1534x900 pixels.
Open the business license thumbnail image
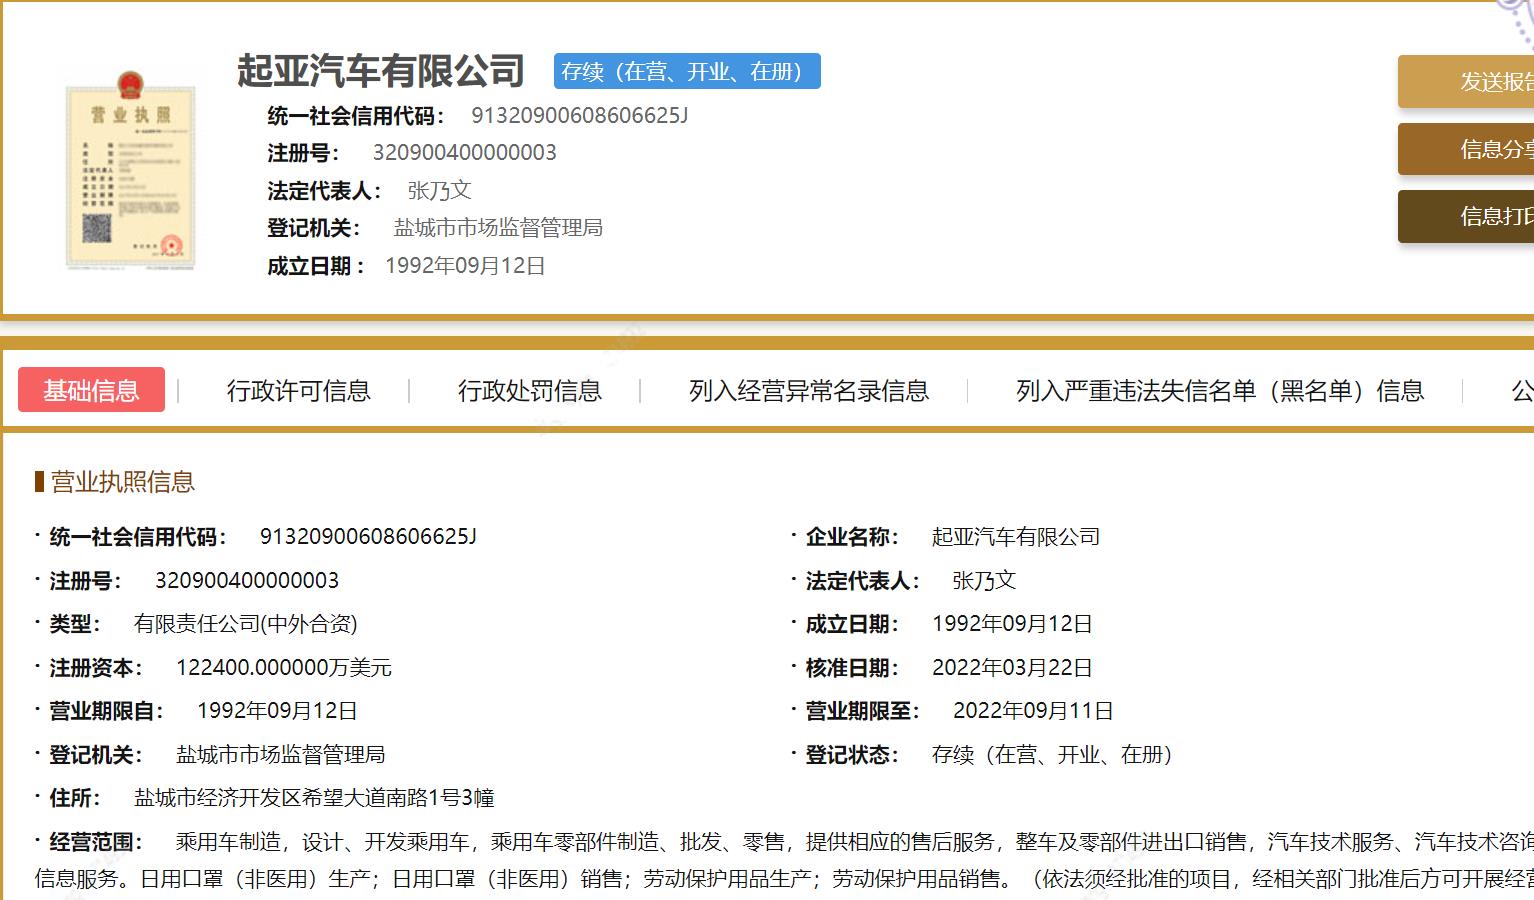pyautogui.click(x=130, y=170)
